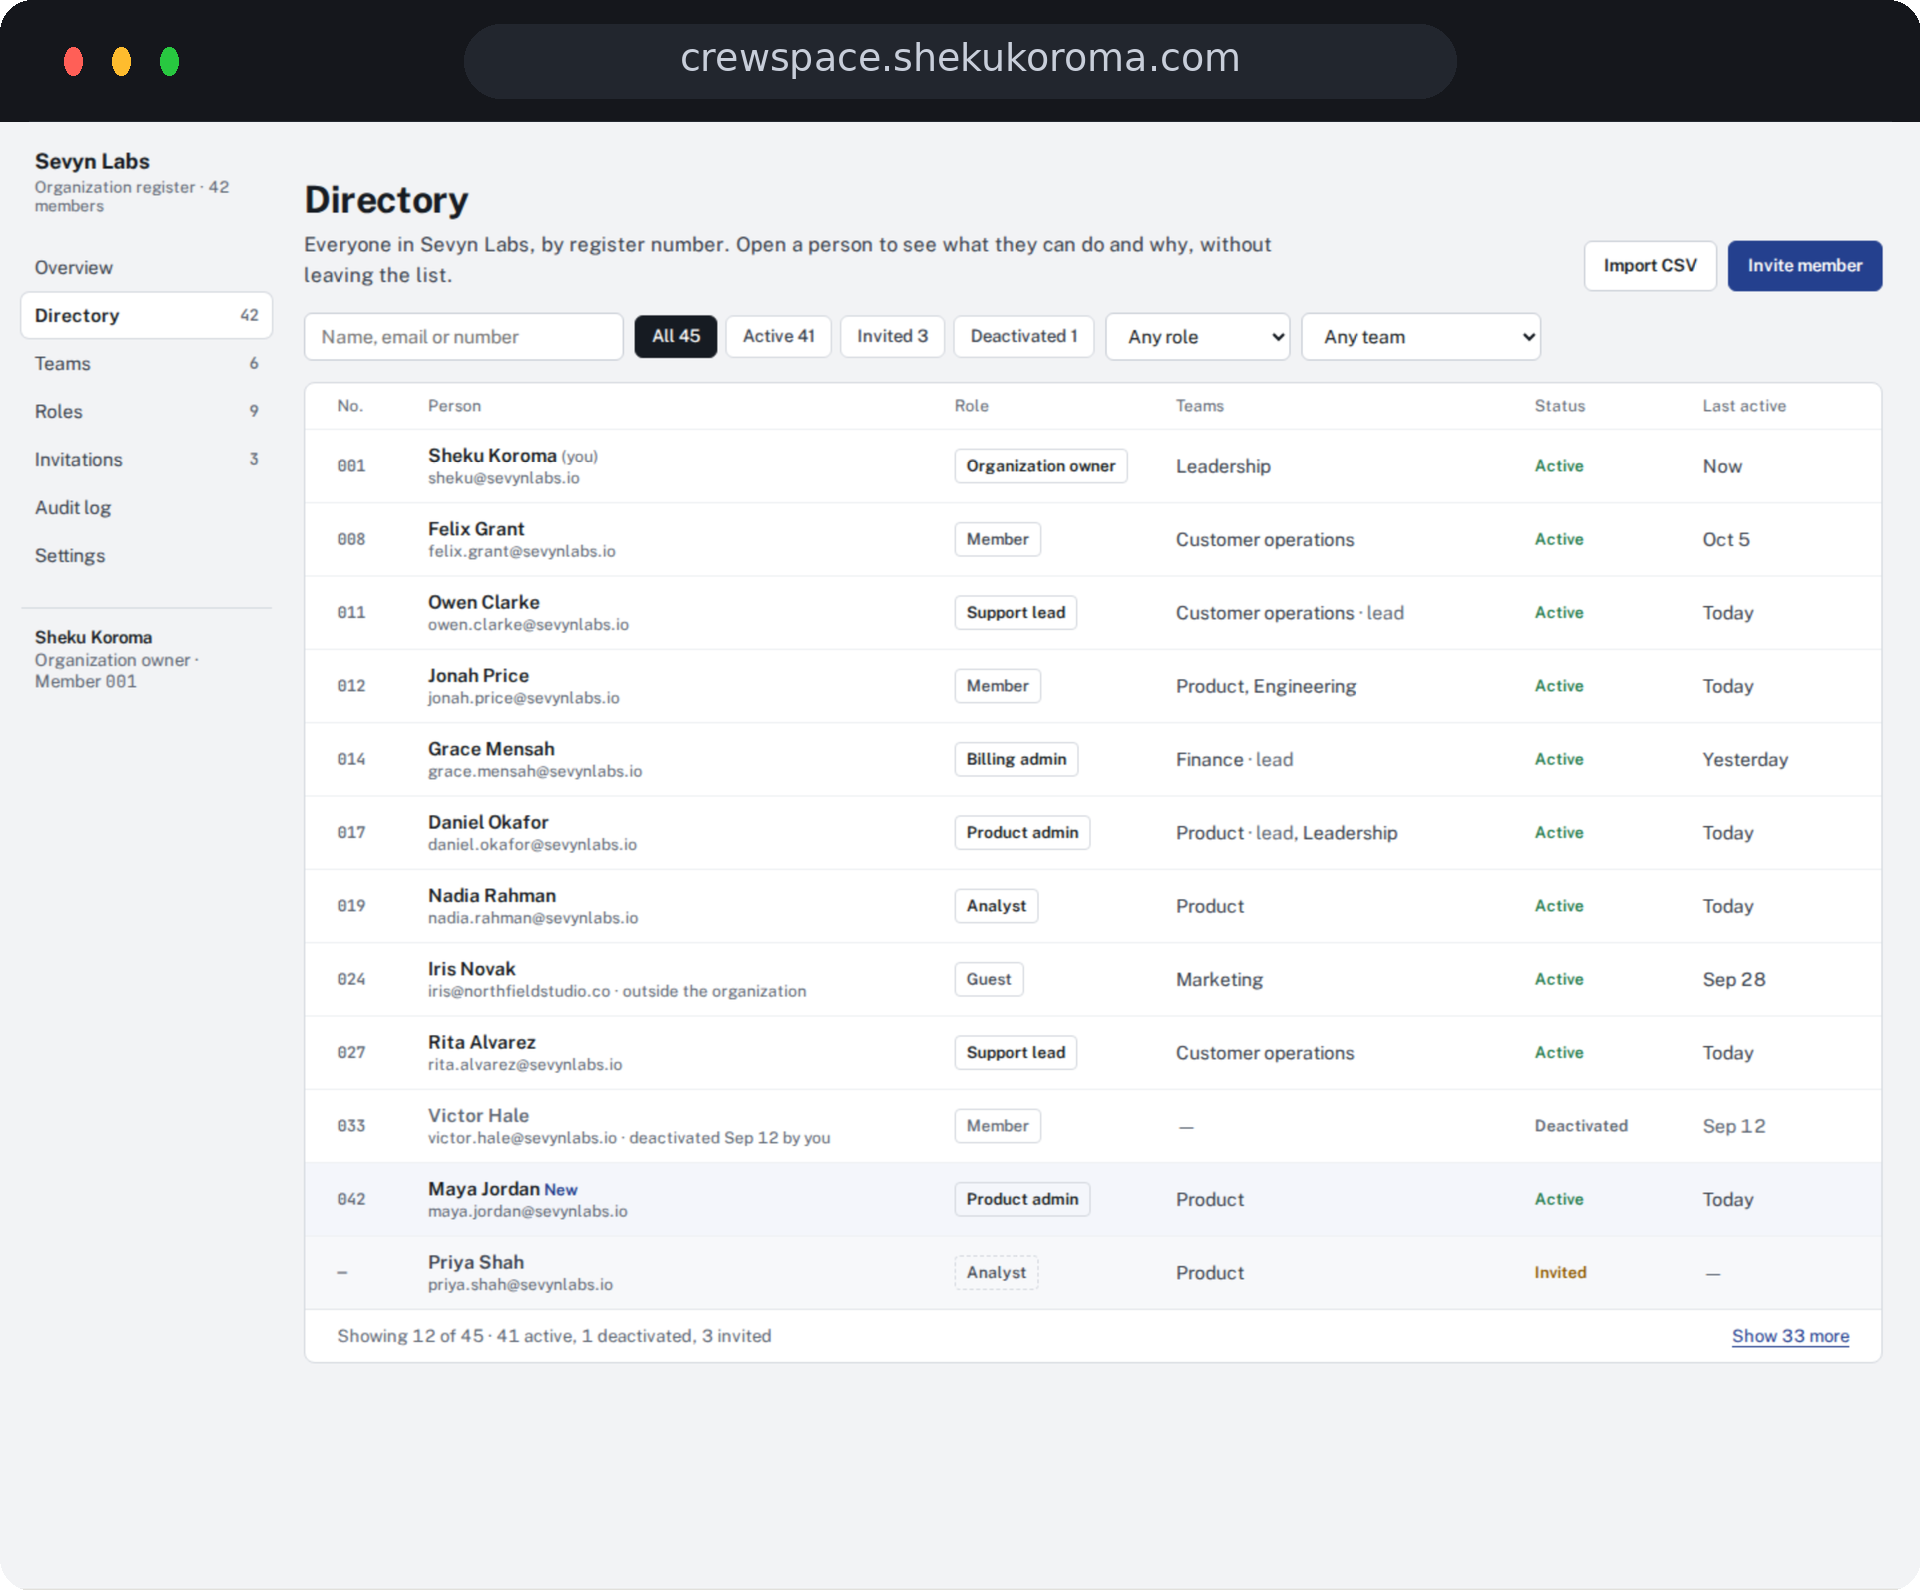Open Daniel Okafor's entry
Screen dimensions: 1920x1590
[x=1093, y=833]
